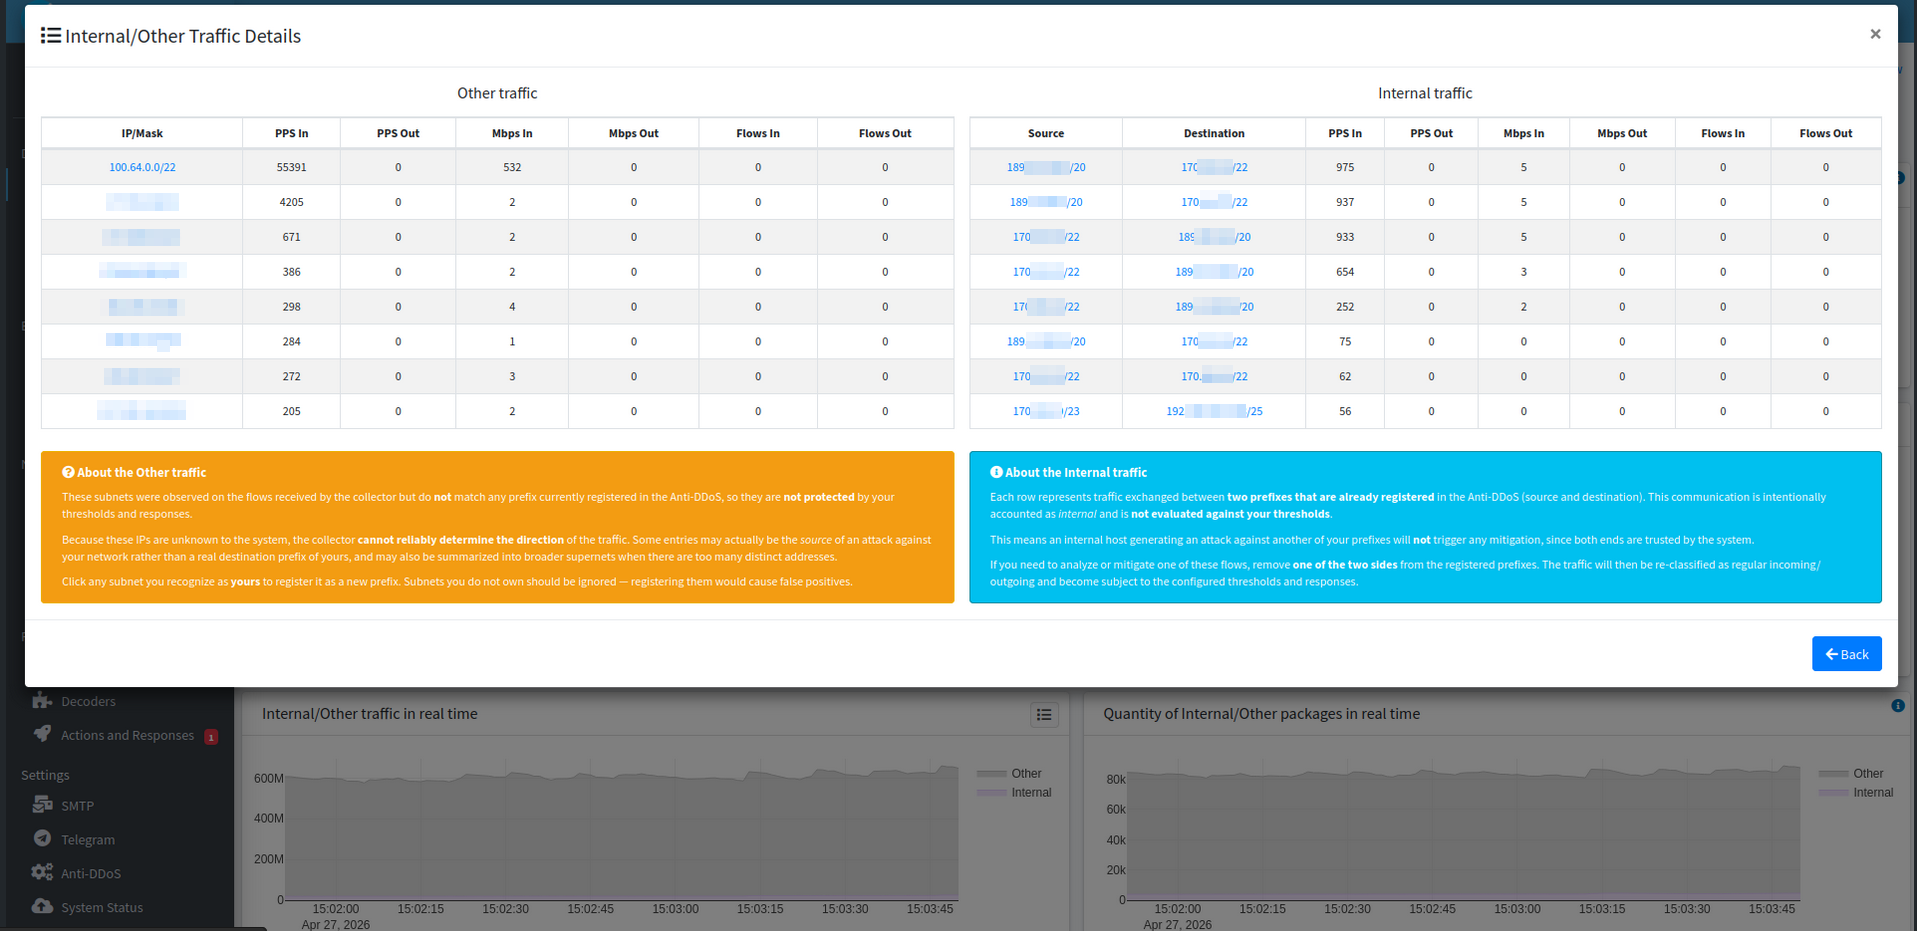The image size is (1917, 931).
Task: Toggle Internal series in packages chart legend
Action: 1856,793
